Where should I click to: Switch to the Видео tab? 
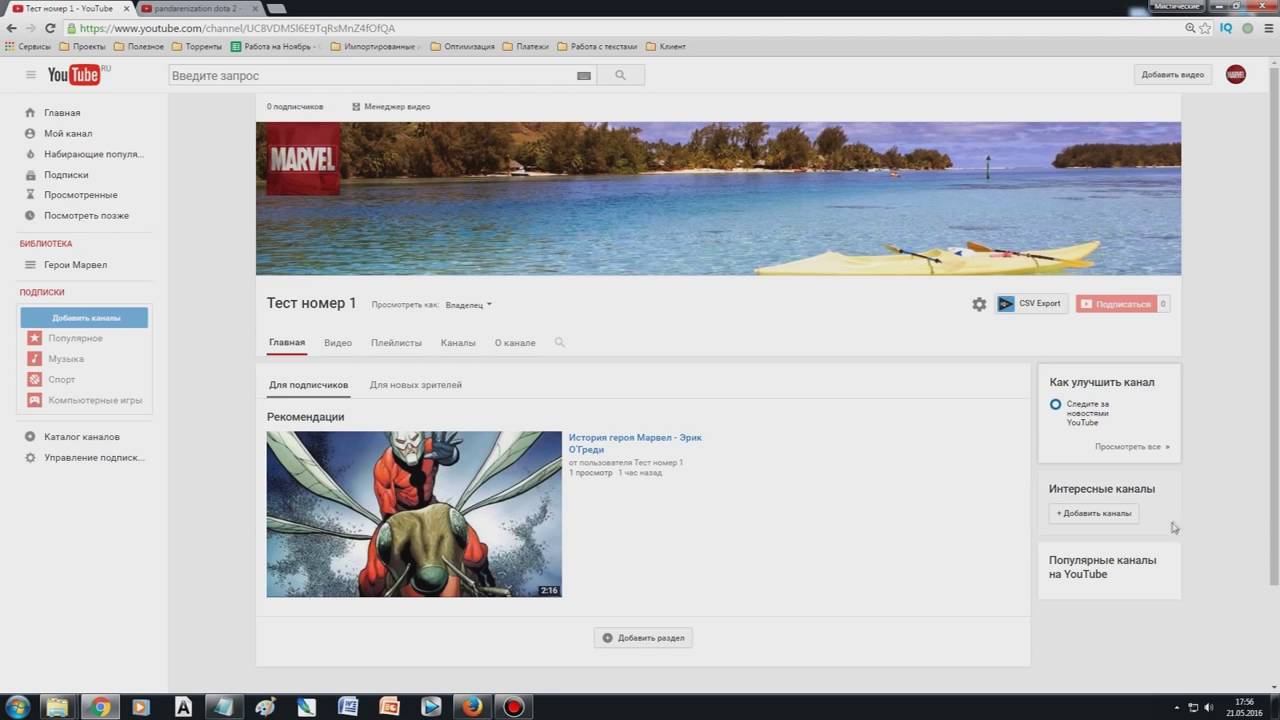click(338, 343)
